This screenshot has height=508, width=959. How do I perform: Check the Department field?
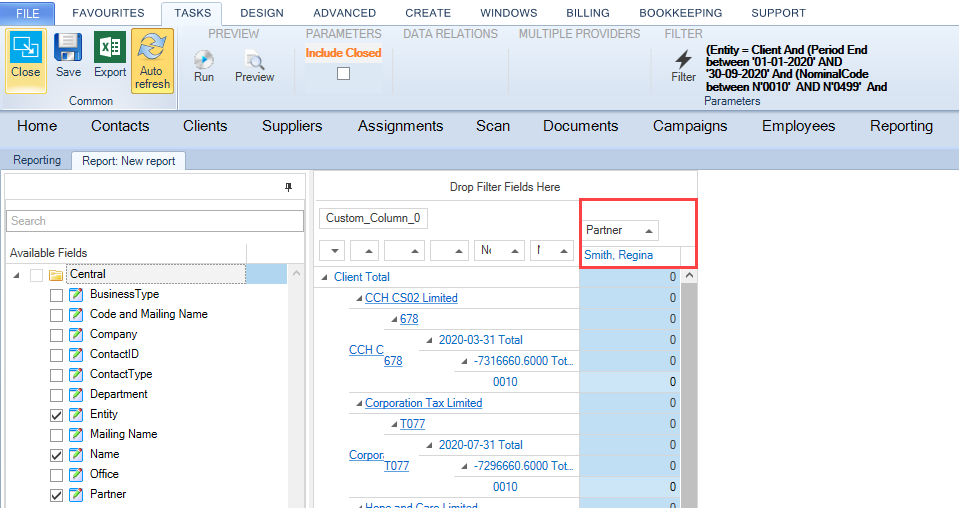pyautogui.click(x=56, y=396)
